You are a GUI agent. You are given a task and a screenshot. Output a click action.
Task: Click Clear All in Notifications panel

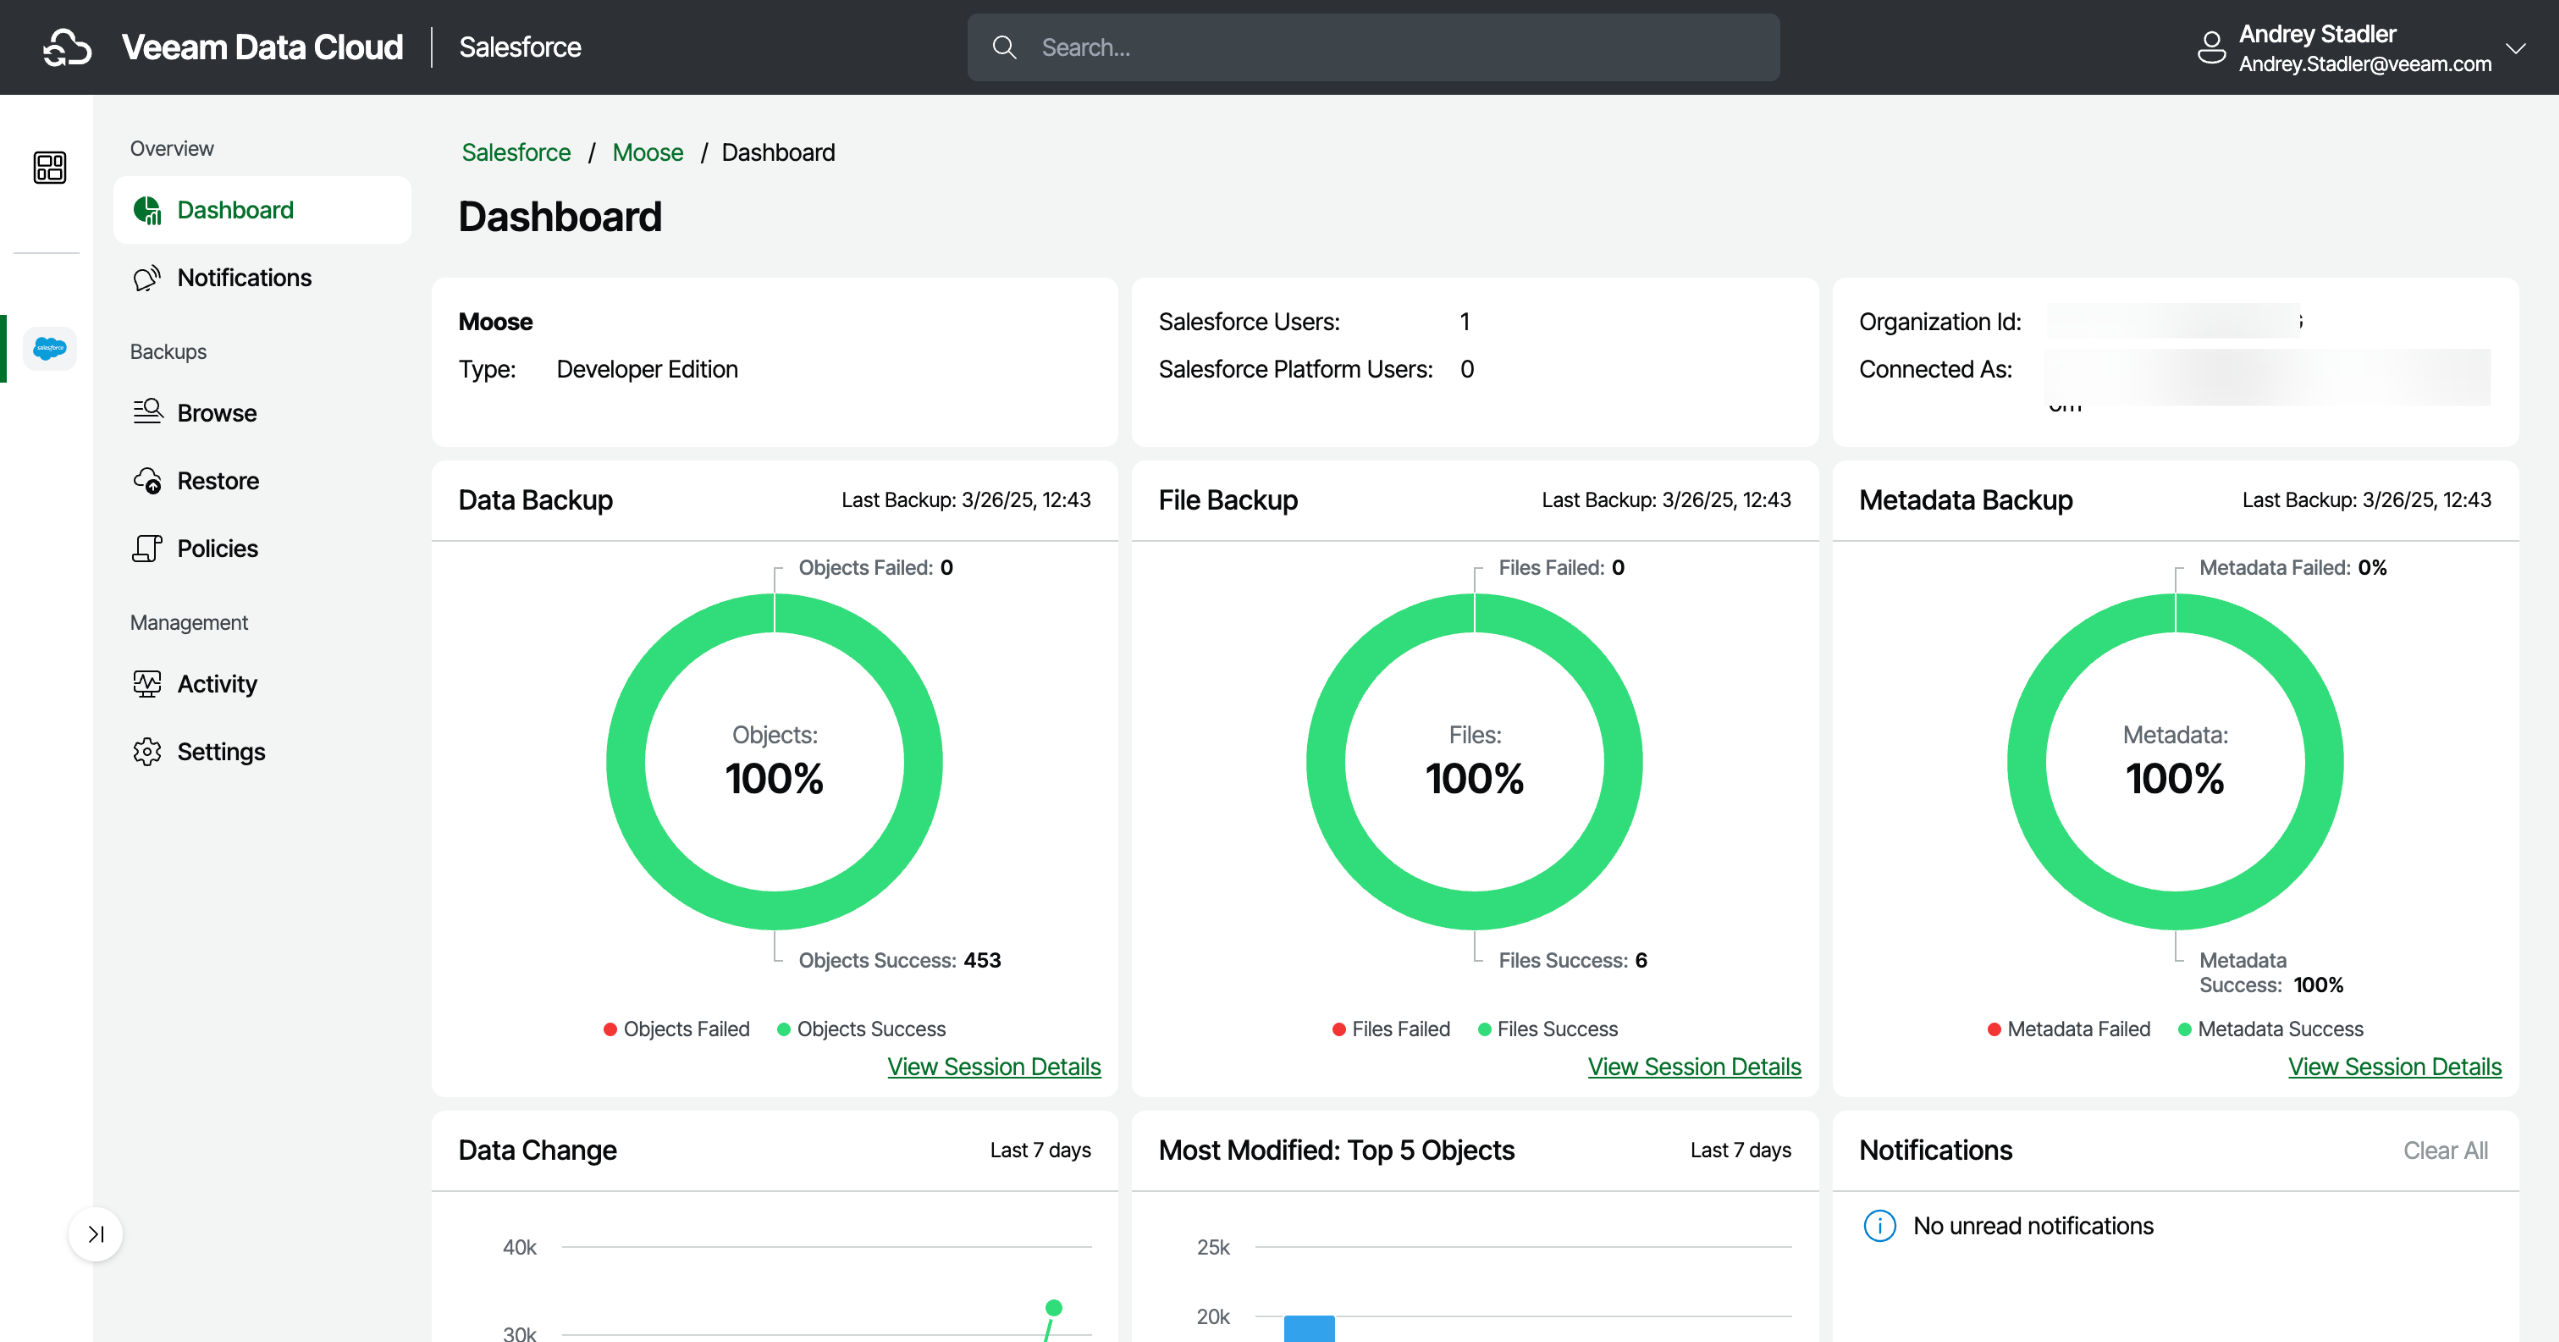tap(2445, 1150)
